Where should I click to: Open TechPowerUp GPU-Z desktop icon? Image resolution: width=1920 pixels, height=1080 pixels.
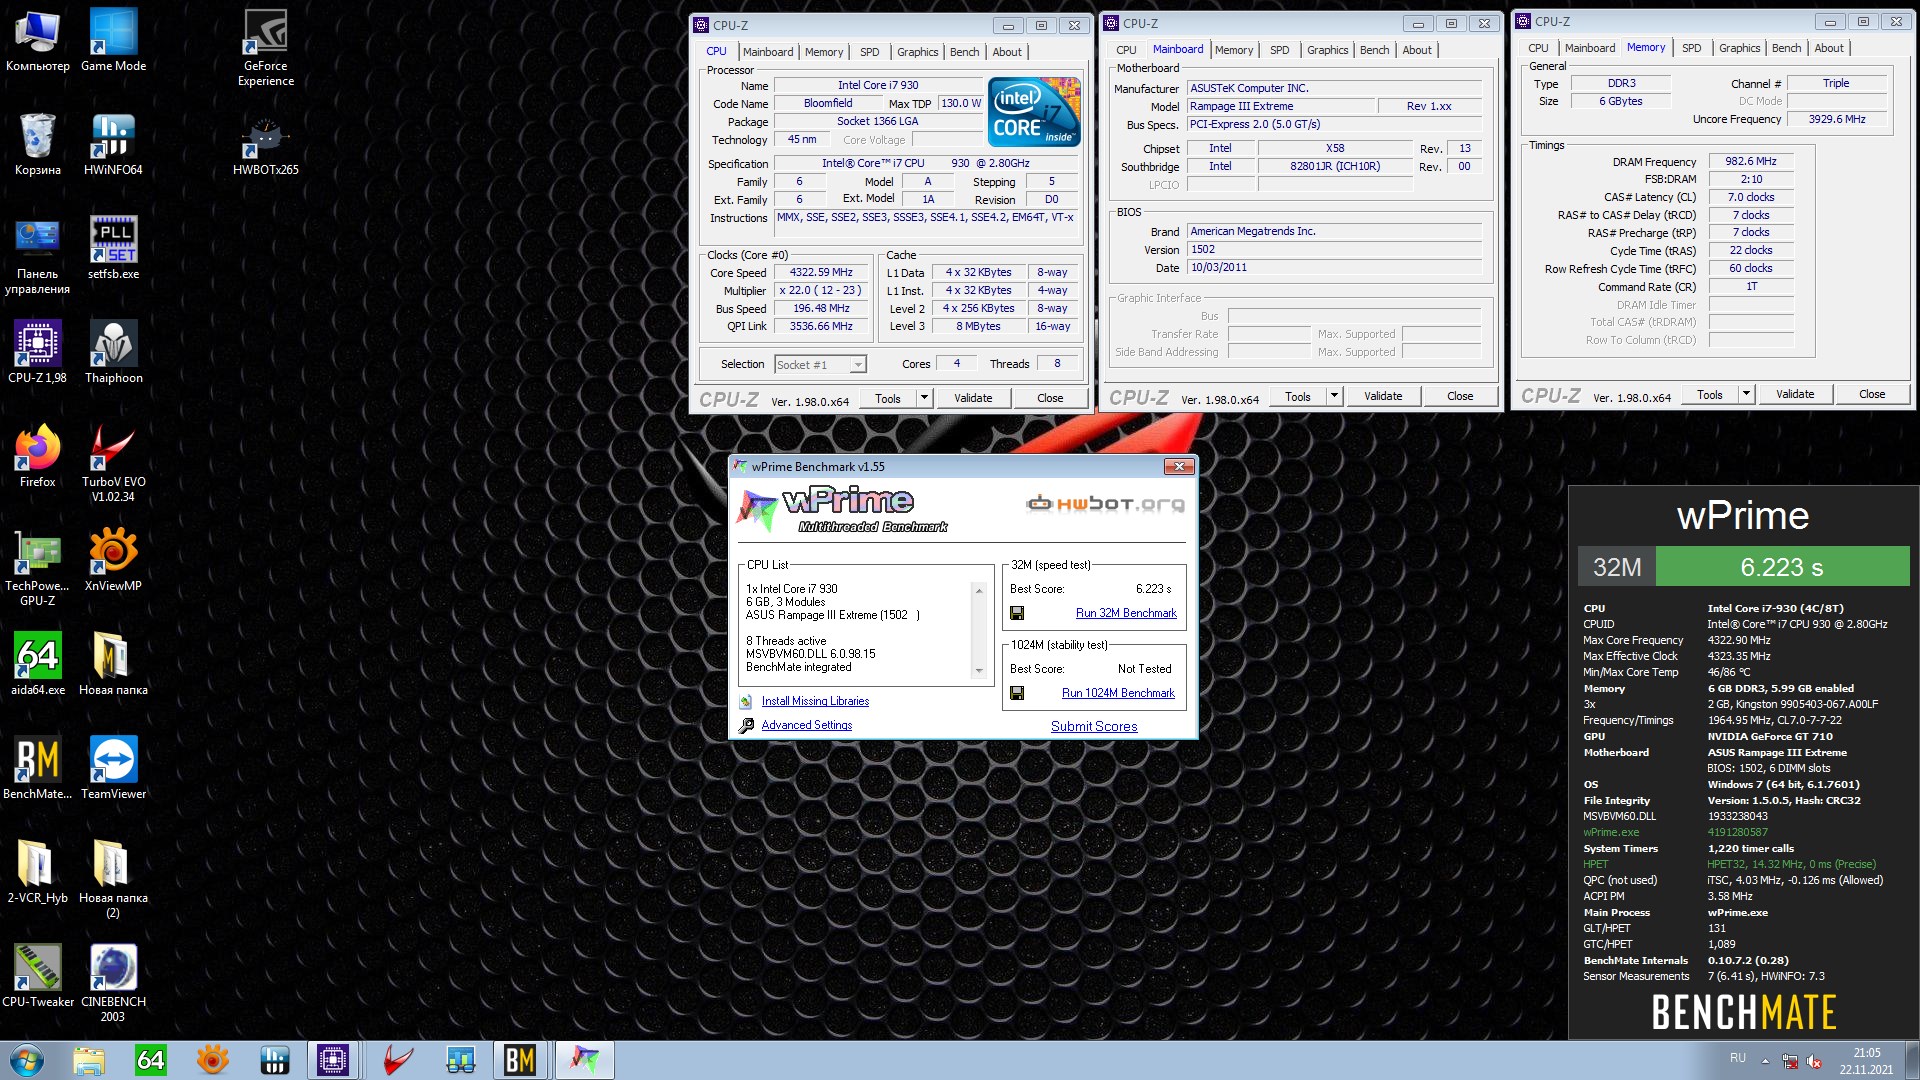point(37,567)
